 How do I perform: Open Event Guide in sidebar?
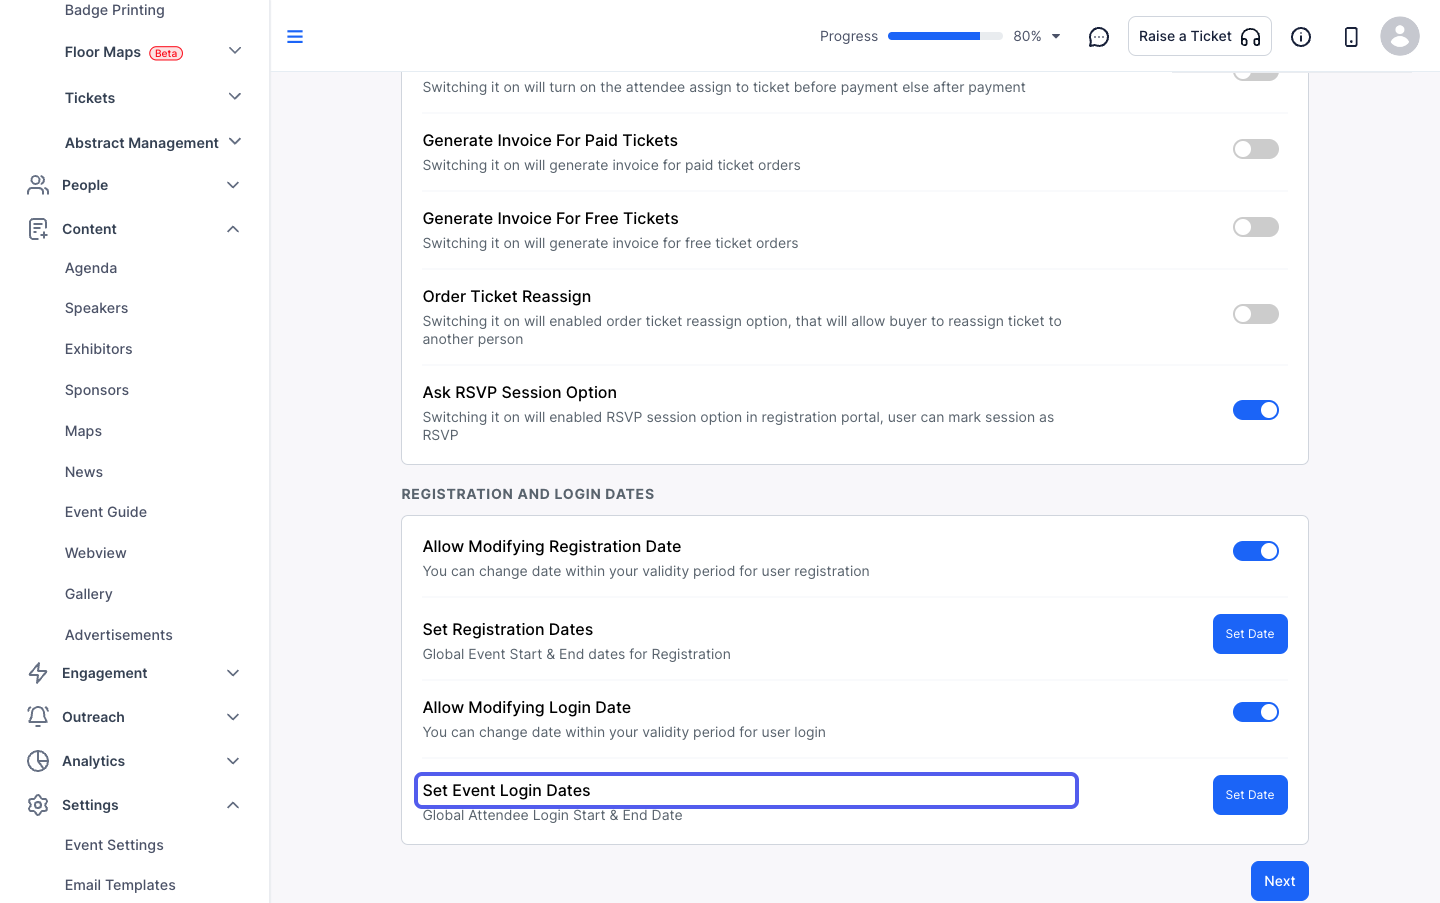106,512
